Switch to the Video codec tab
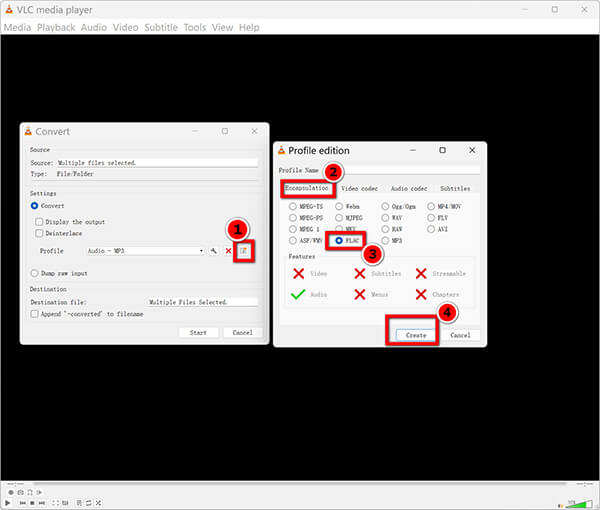This screenshot has width=600, height=510. 359,189
